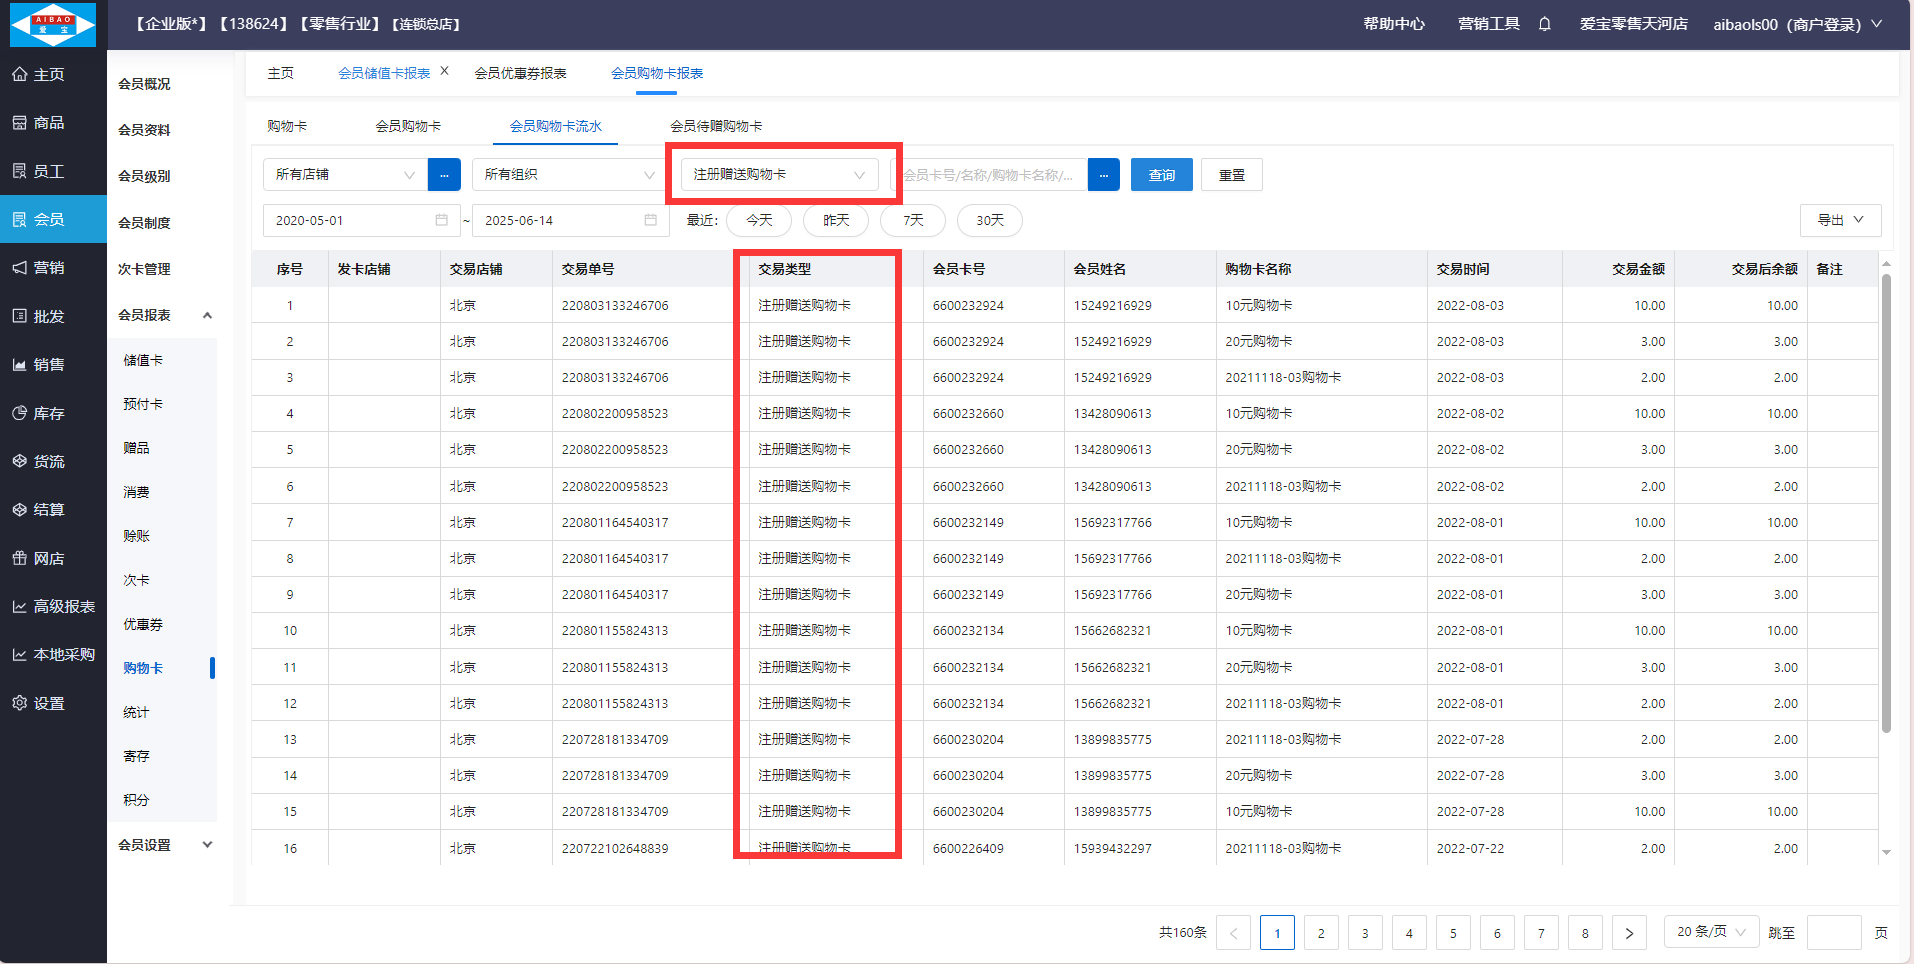
Task: Click the 查询 search button
Action: 1161,175
